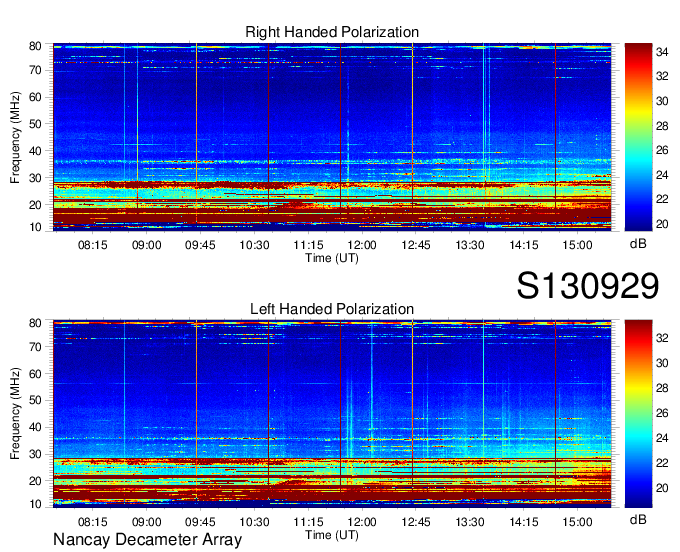Click 13:30 time tick on Left Handed plot

(x=470, y=522)
